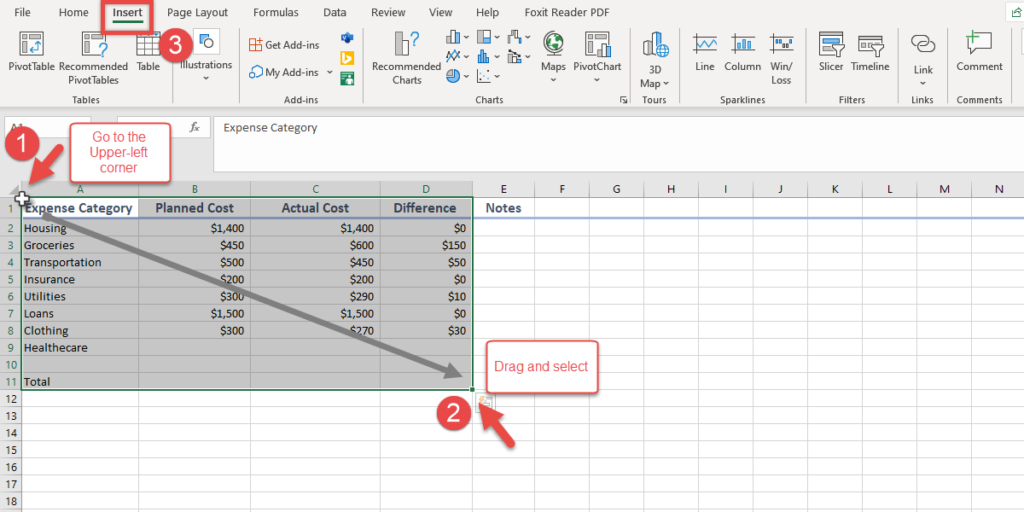
Task: Select the Notes cell in column E
Action: click(x=504, y=208)
